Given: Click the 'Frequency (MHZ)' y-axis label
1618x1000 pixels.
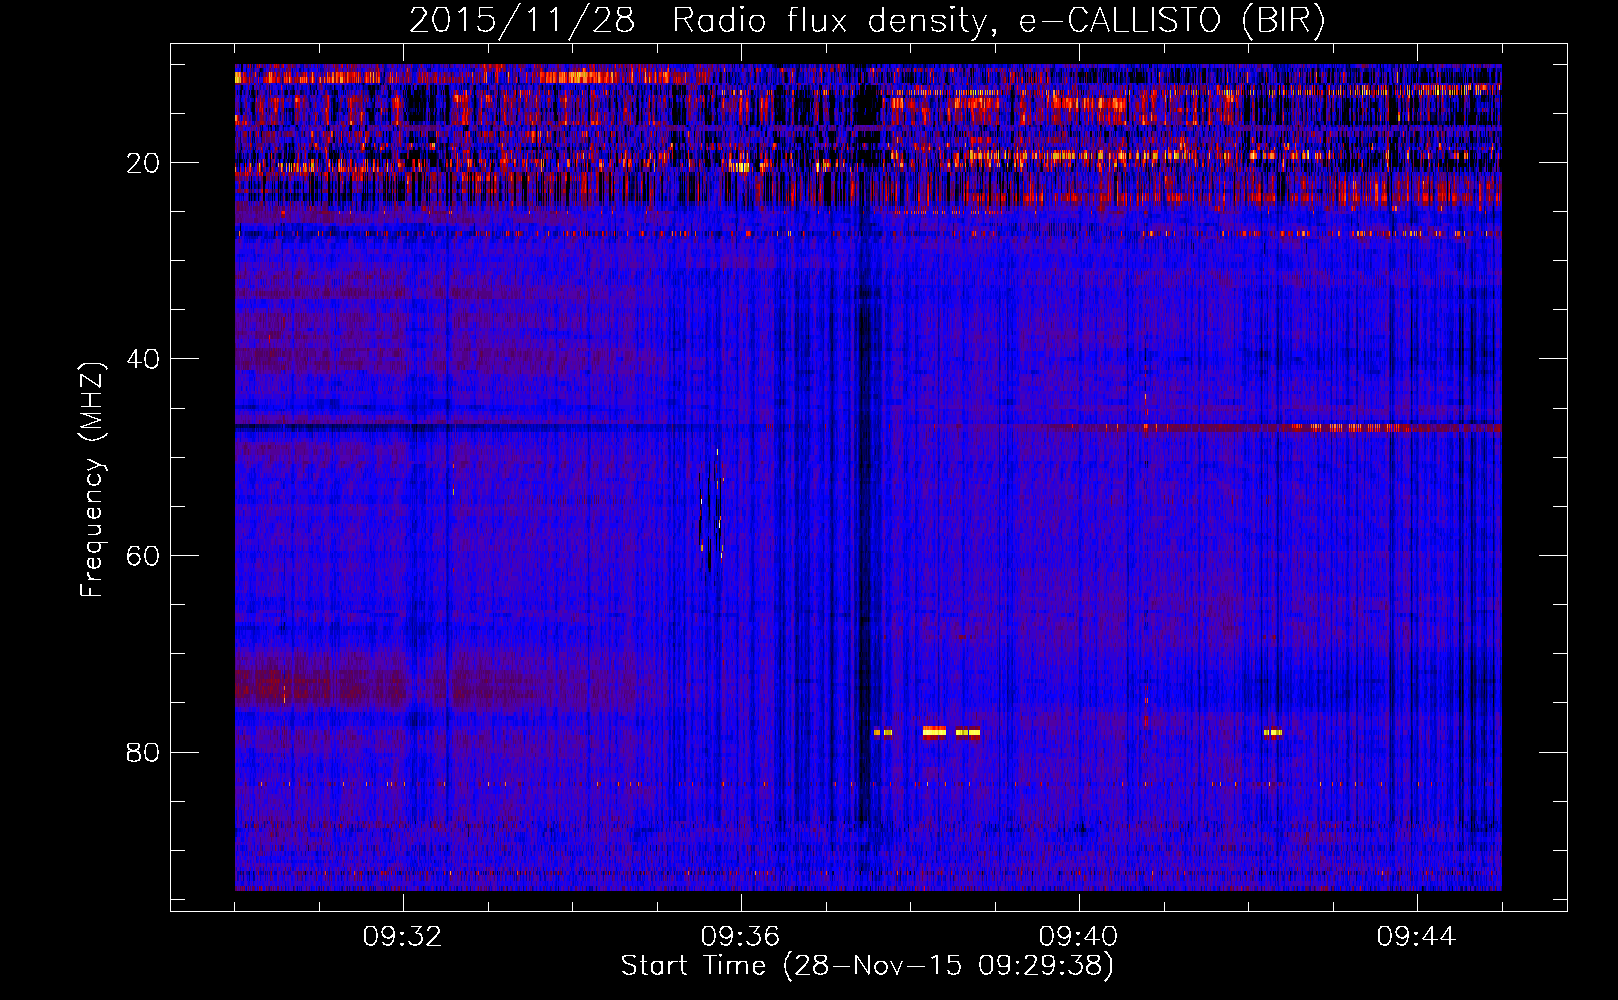Looking at the screenshot, I should 92,480.
